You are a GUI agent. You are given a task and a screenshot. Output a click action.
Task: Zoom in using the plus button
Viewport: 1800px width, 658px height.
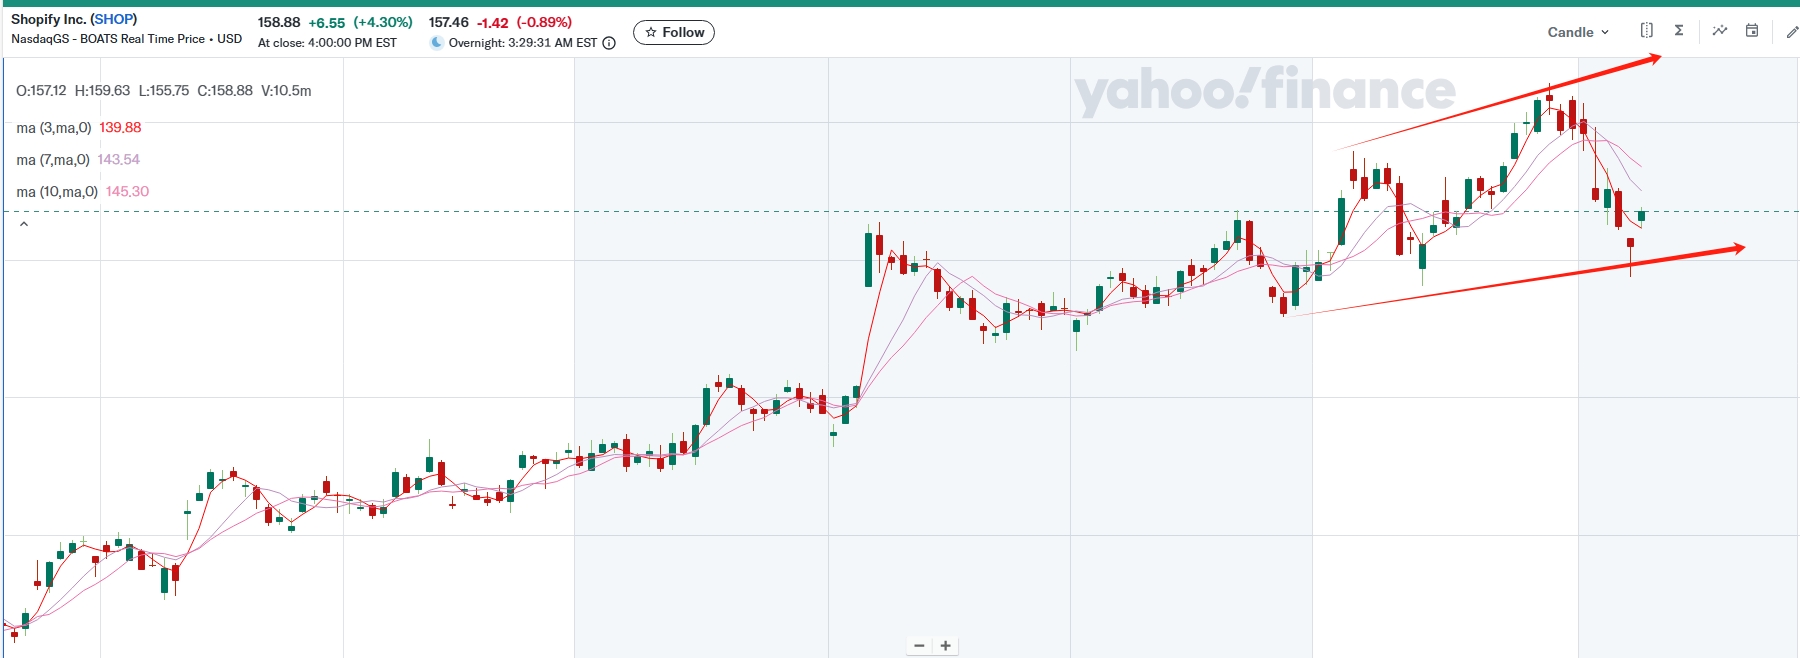945,646
